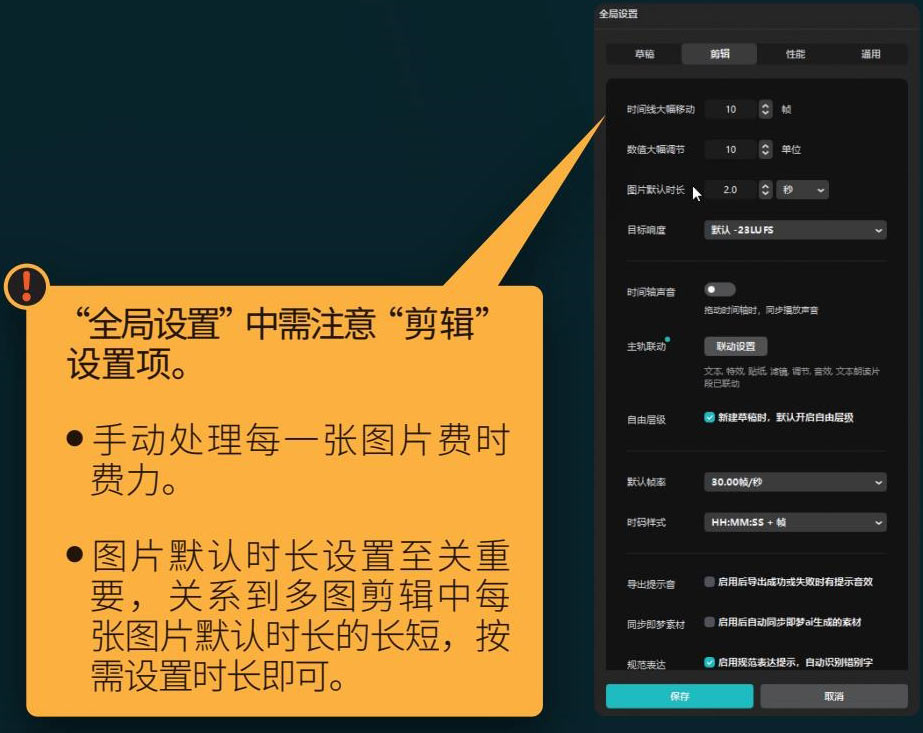The height and width of the screenshot is (733, 923).
Task: Select the 剪辑 tab
Action: 719,54
